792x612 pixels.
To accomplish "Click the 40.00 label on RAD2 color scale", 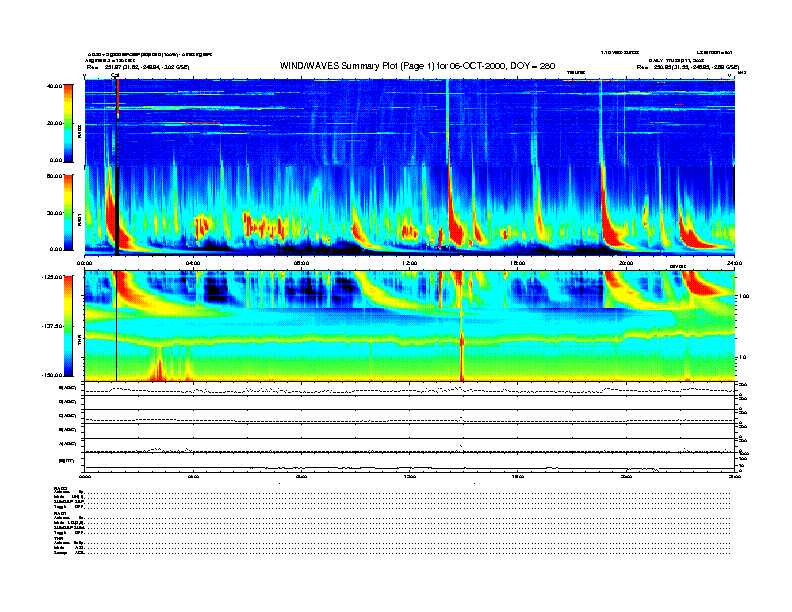I will pos(54,86).
